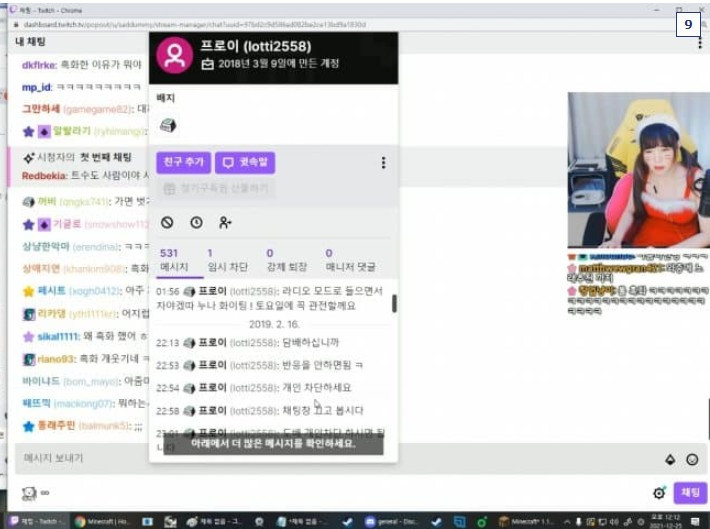Click the 메시지 보내기 input field
710x529 pixels.
tap(335, 458)
